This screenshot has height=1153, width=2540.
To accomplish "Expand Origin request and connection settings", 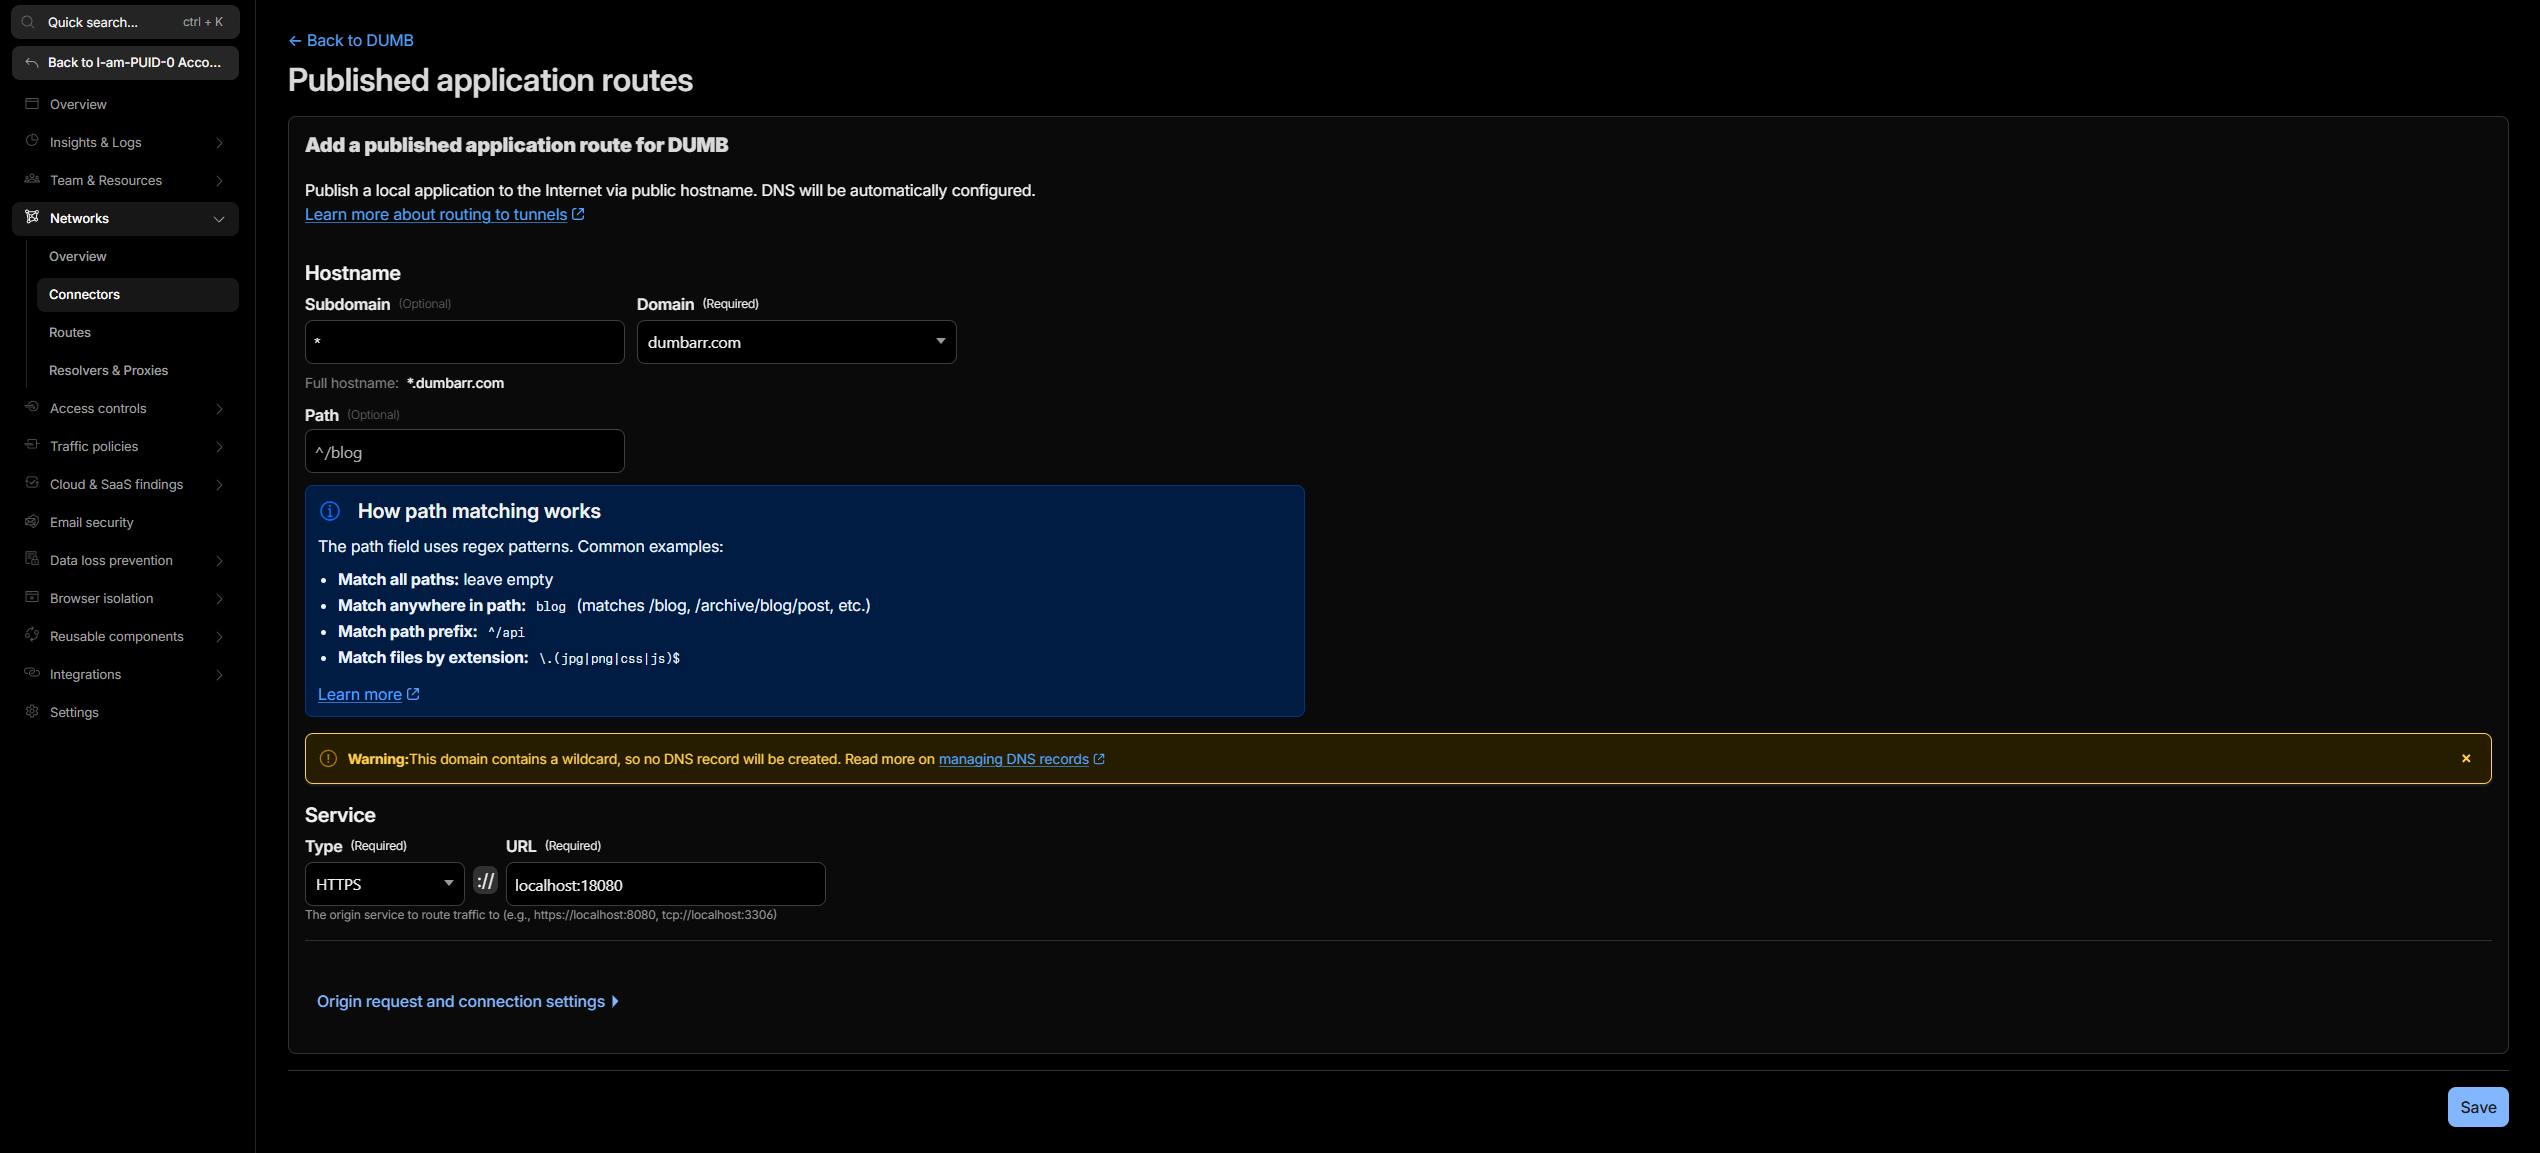I will point(467,1001).
